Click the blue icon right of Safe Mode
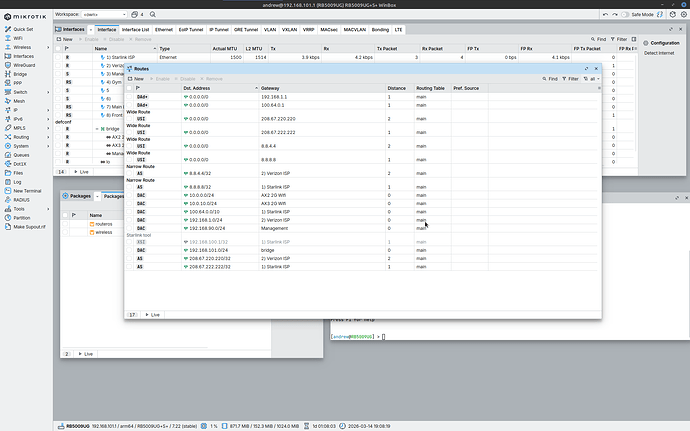This screenshot has width=690, height=431. (660, 15)
